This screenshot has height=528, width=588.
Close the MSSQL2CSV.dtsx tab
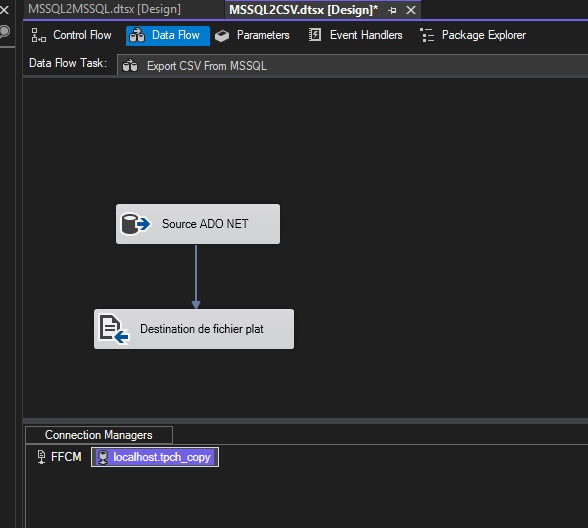point(411,10)
